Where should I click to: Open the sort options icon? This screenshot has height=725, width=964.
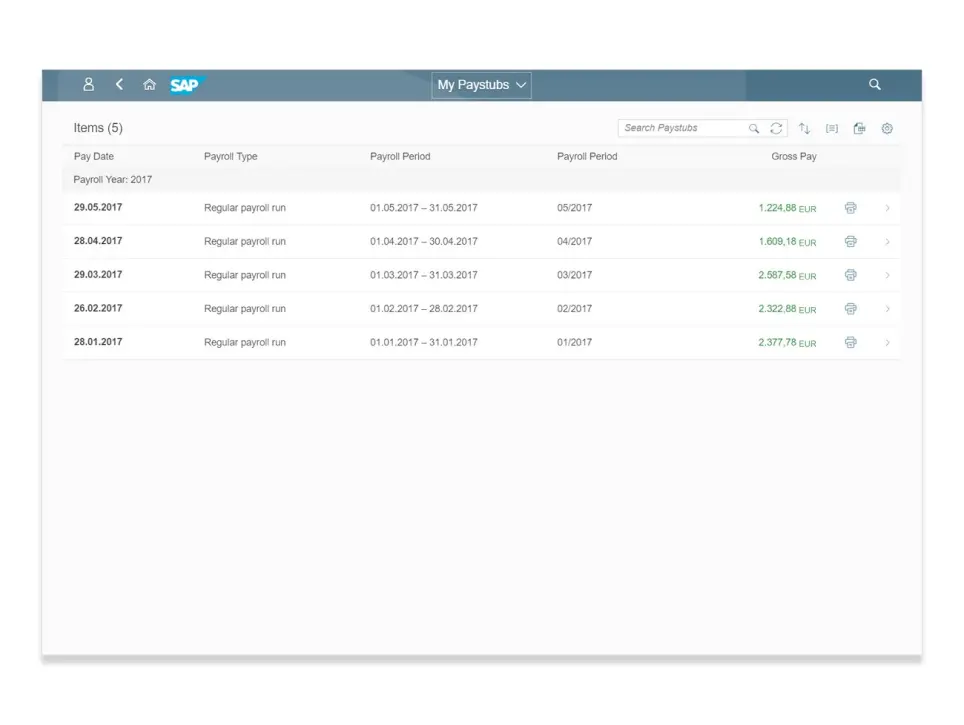(x=804, y=128)
